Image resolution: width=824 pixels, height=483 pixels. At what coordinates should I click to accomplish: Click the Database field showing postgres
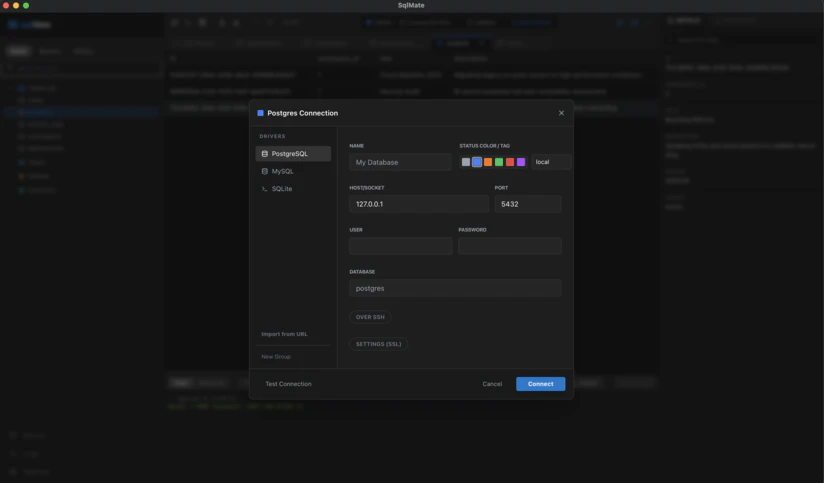[x=455, y=288]
